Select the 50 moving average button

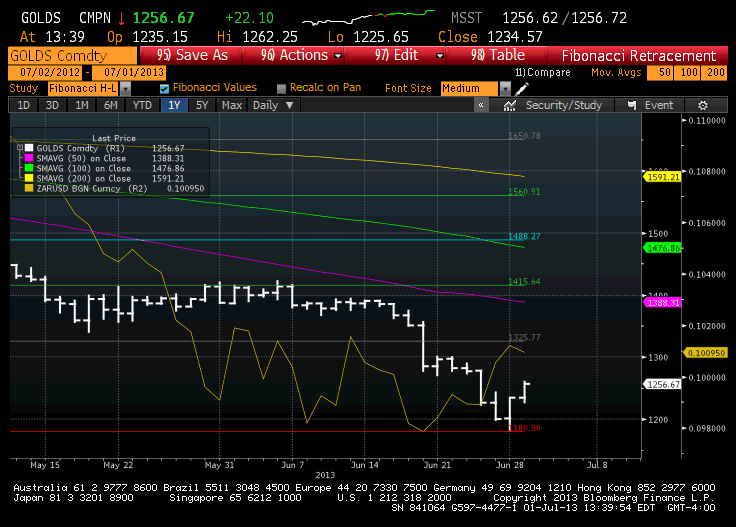[x=659, y=72]
